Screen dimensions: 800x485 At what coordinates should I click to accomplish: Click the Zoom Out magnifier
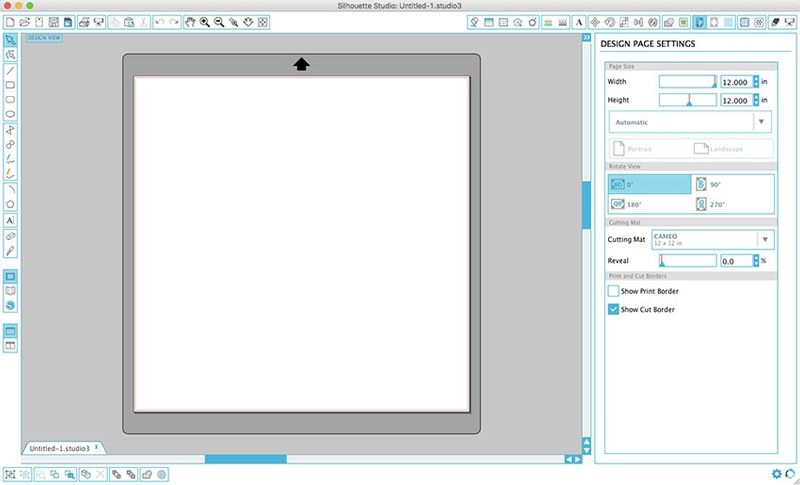(219, 22)
